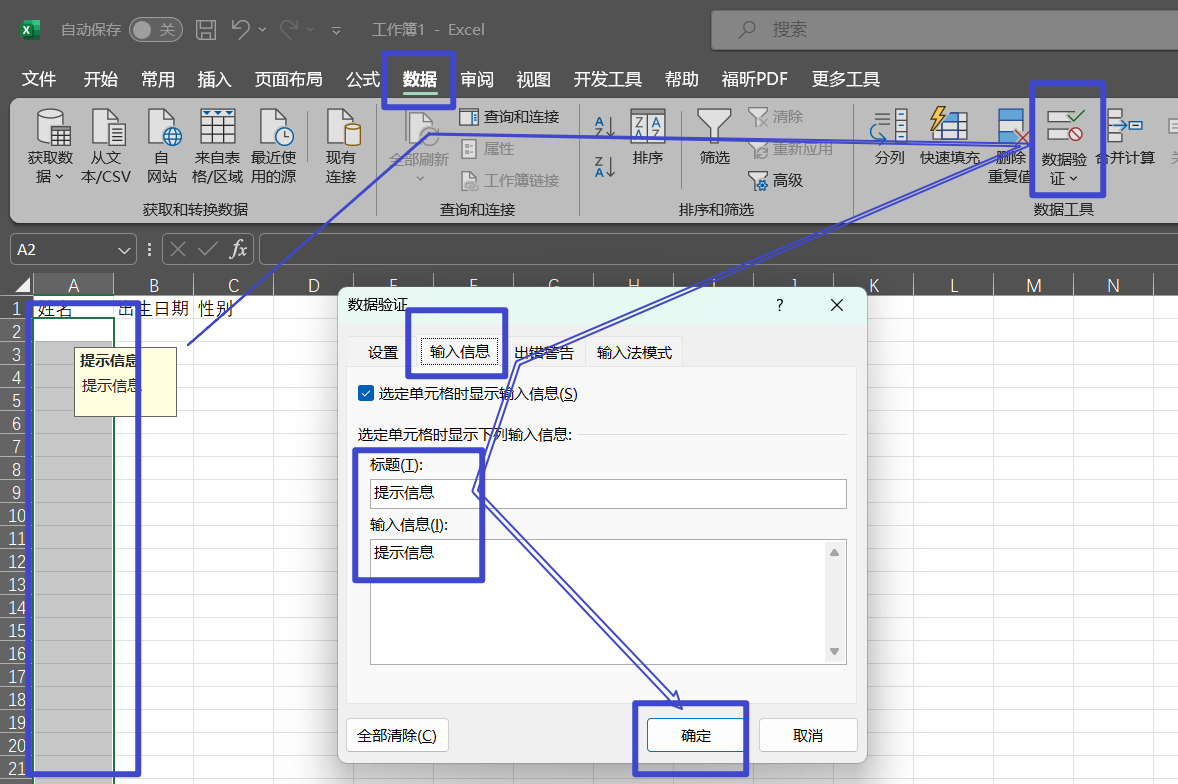Uncheck 选定单元格时显示输入信息 checkbox
Screen dimensions: 1178x784
(366, 394)
